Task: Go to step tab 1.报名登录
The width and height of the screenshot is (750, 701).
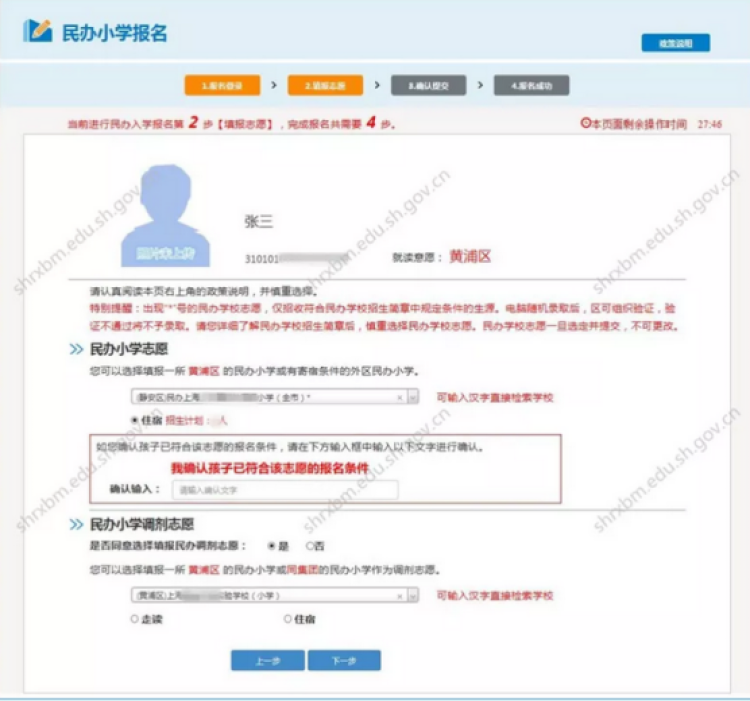Action: point(222,86)
